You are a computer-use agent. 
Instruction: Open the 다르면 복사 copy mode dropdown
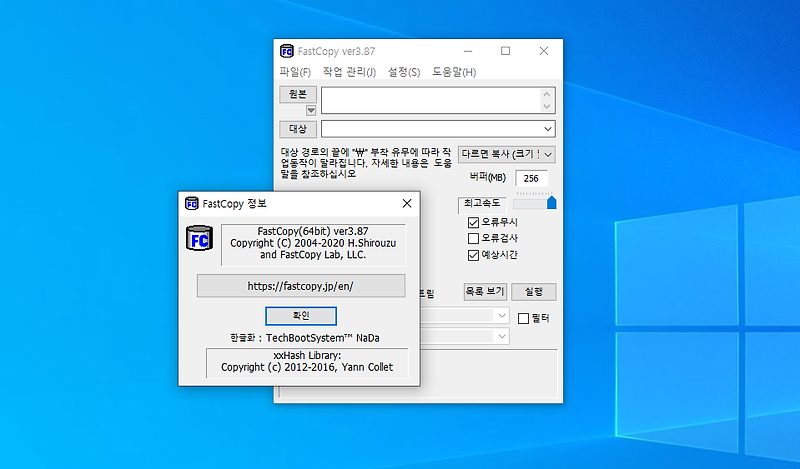click(507, 154)
